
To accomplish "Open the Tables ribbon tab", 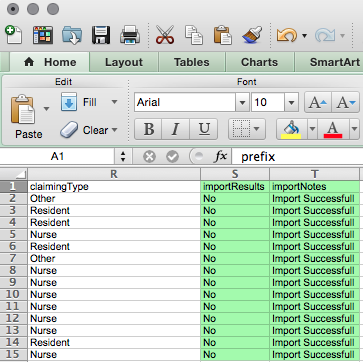I will click(x=192, y=62).
